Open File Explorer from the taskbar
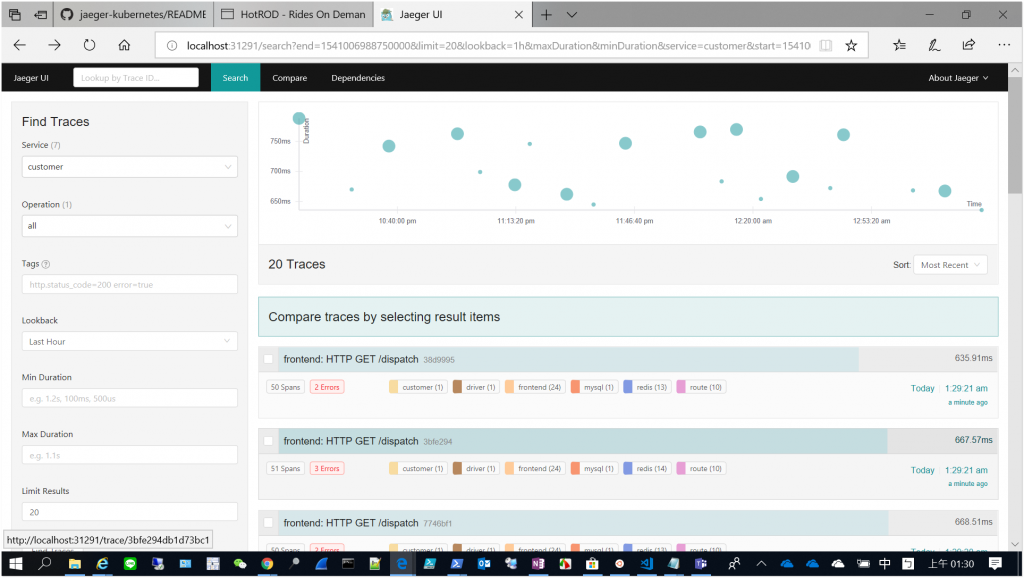This screenshot has height=578, width=1024. coord(74,564)
